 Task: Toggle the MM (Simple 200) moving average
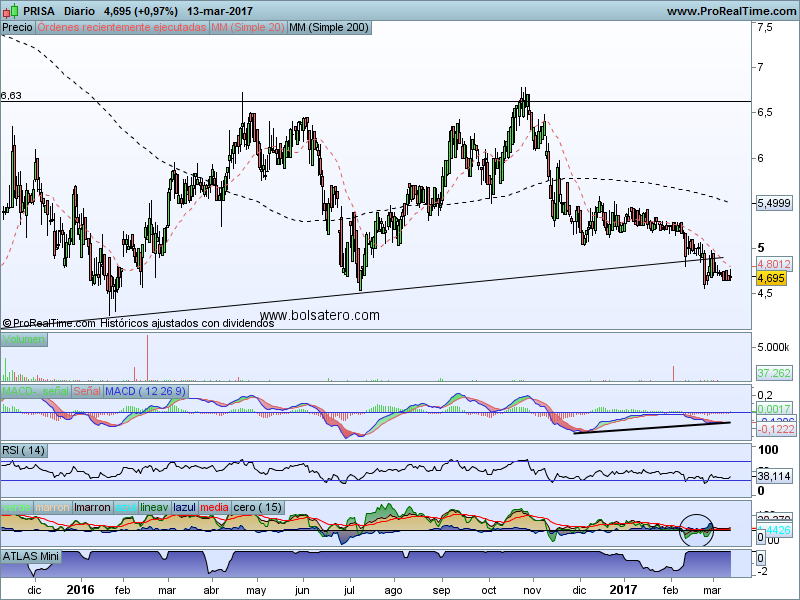click(x=328, y=28)
